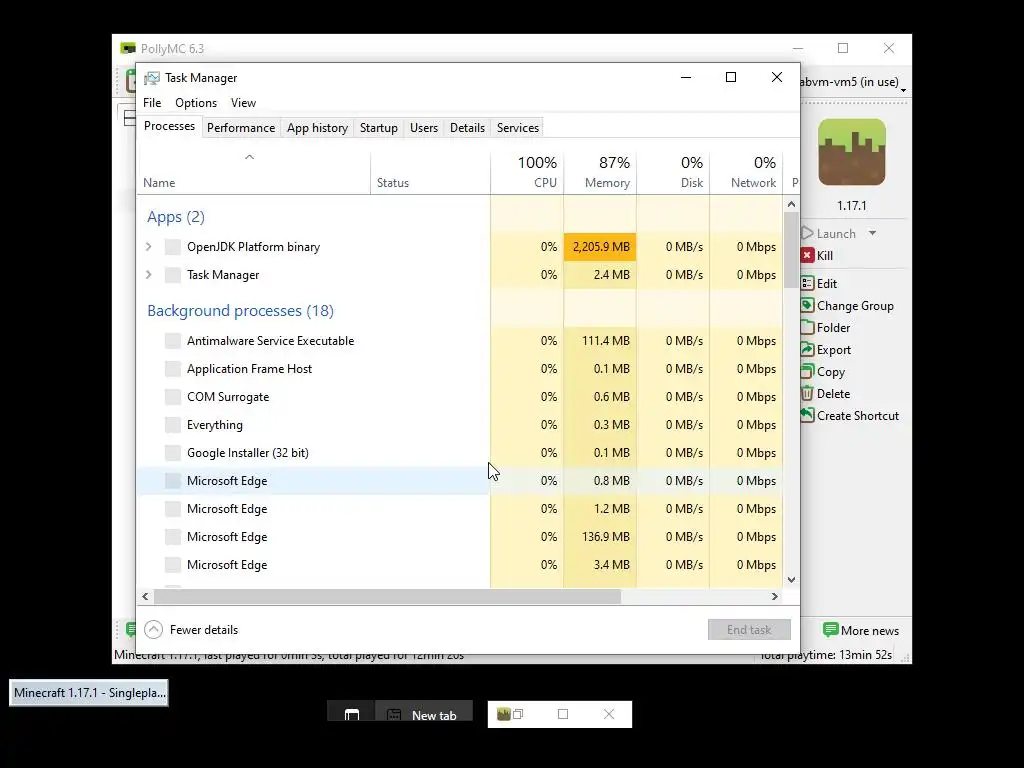Click the New tab browser icon at bottom
The height and width of the screenshot is (768, 1024).
pyautogui.click(x=394, y=715)
